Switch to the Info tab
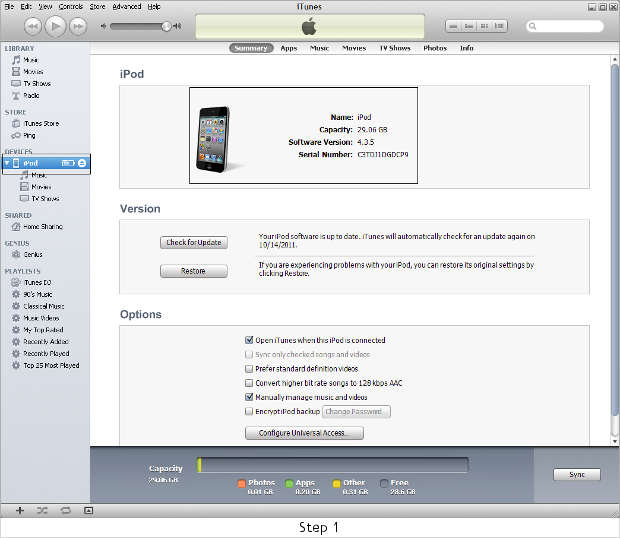Screen dimensions: 620x538 pos(467,48)
